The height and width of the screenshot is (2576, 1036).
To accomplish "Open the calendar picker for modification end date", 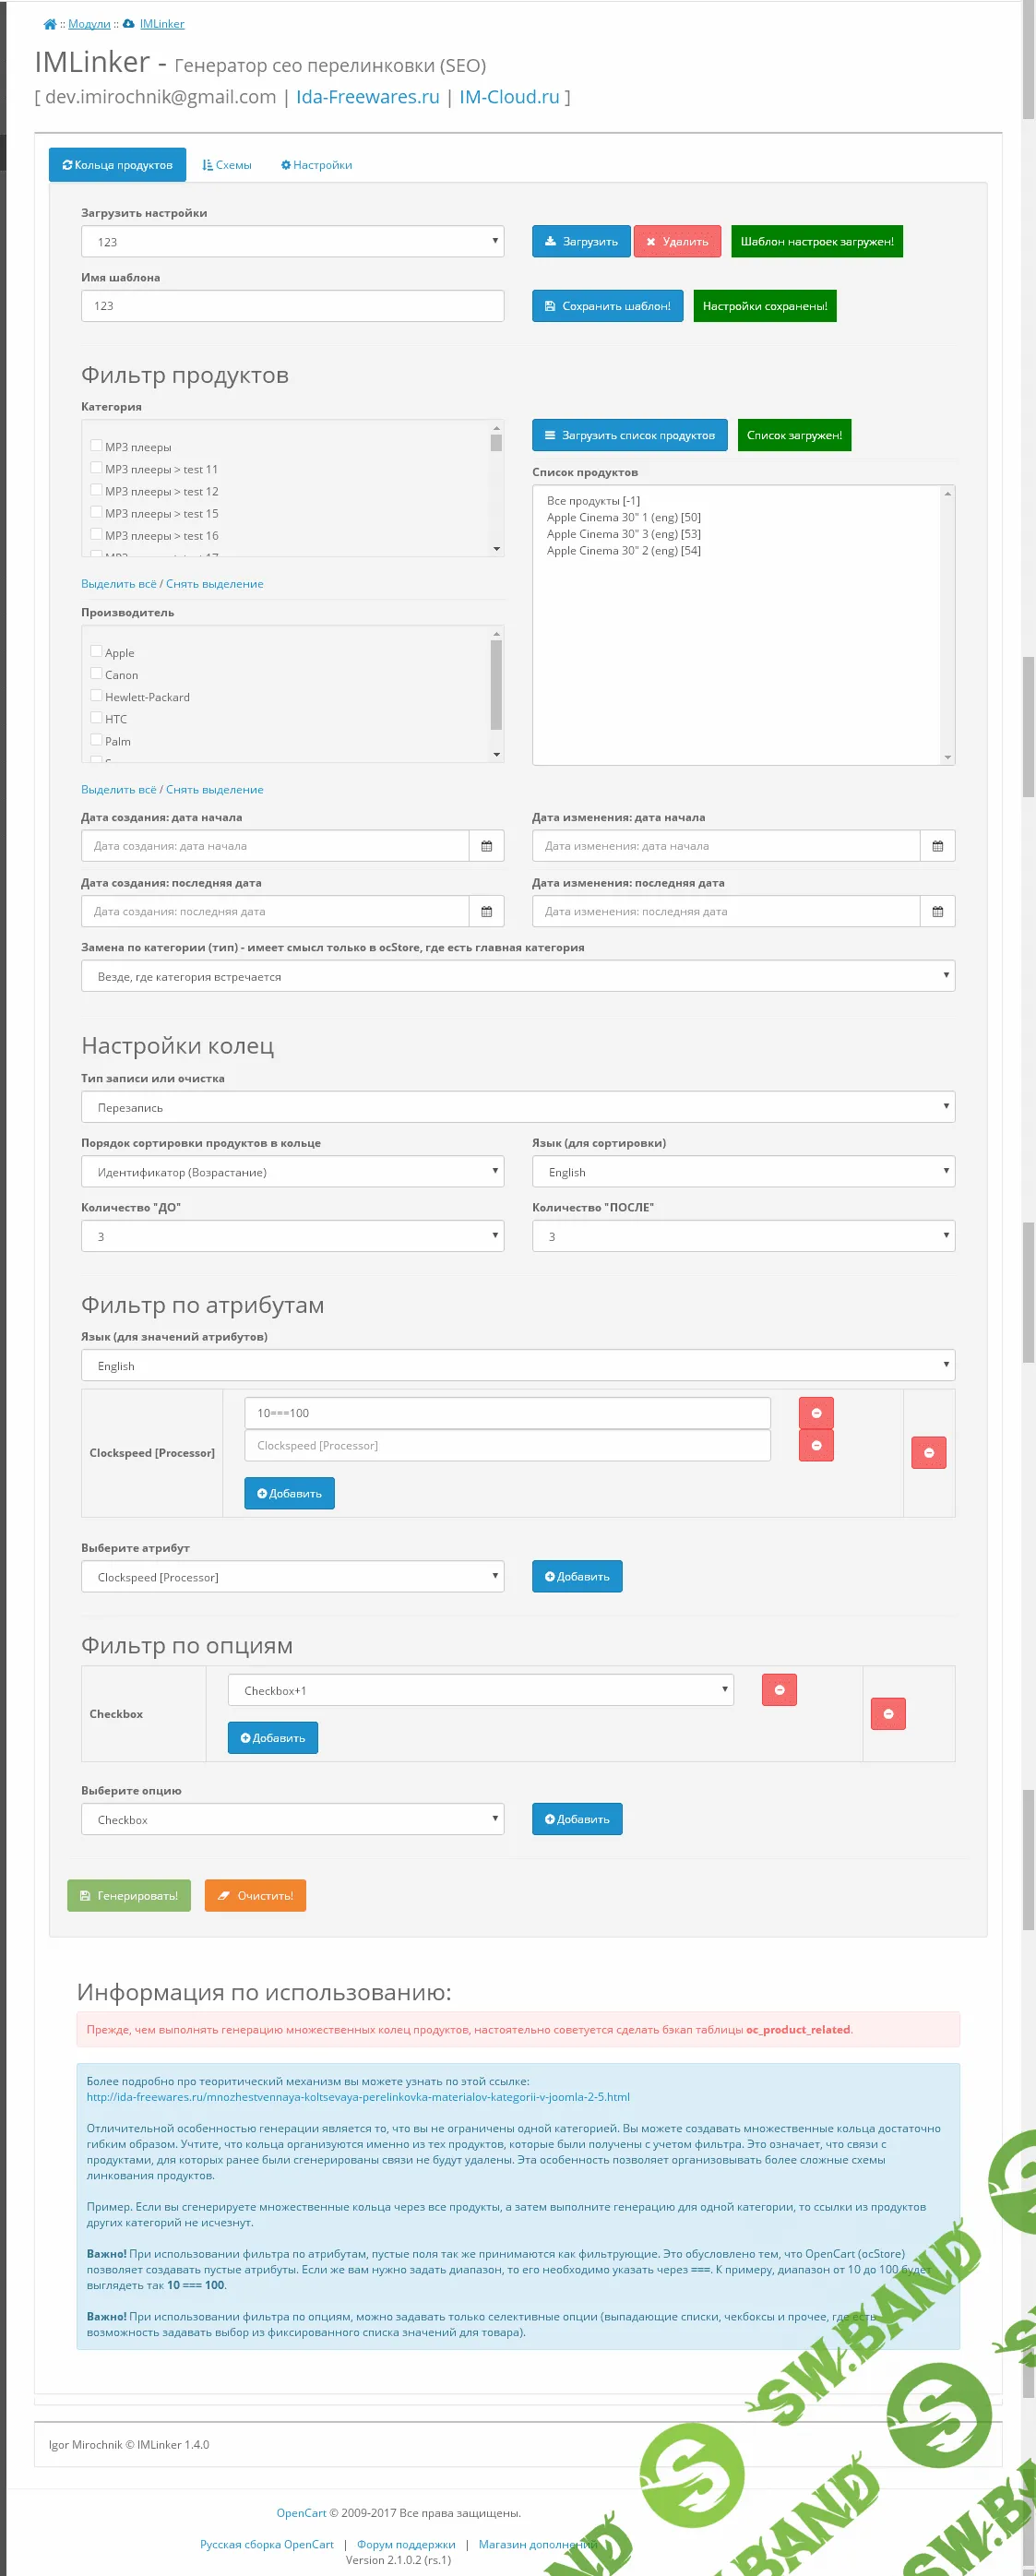I will point(938,911).
